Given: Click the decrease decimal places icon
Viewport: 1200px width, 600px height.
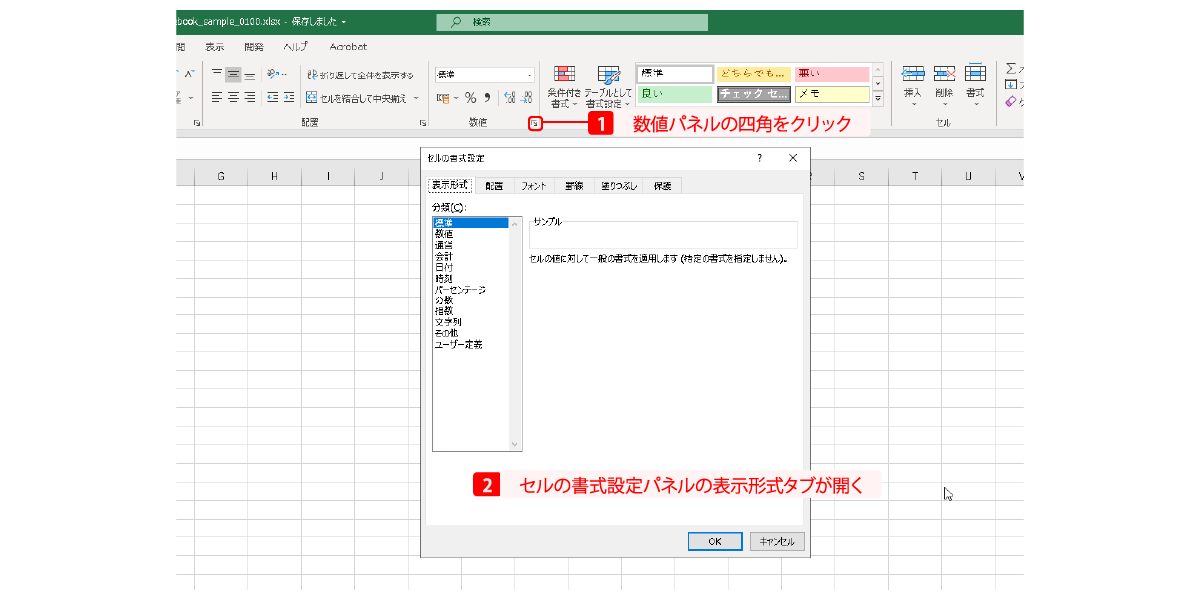Looking at the screenshot, I should pyautogui.click(x=525, y=98).
